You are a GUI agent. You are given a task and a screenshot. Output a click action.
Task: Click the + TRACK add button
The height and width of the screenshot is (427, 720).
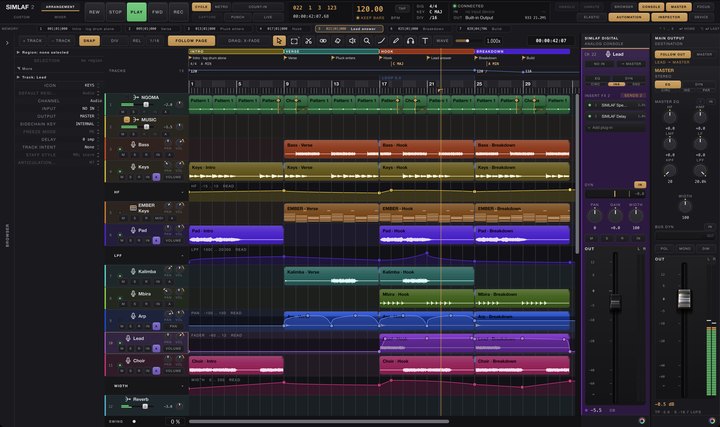(31, 40)
